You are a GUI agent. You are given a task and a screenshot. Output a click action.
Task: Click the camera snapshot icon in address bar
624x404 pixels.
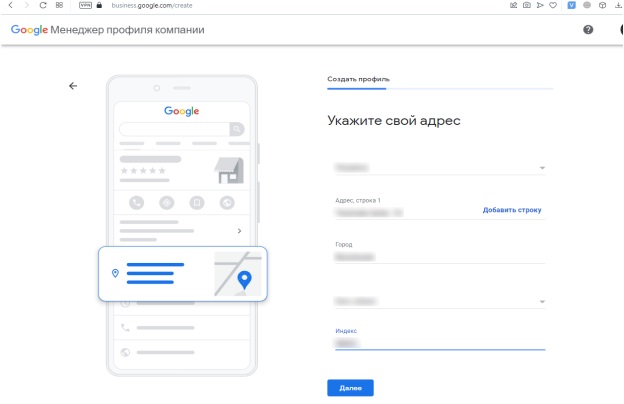tap(527, 5)
